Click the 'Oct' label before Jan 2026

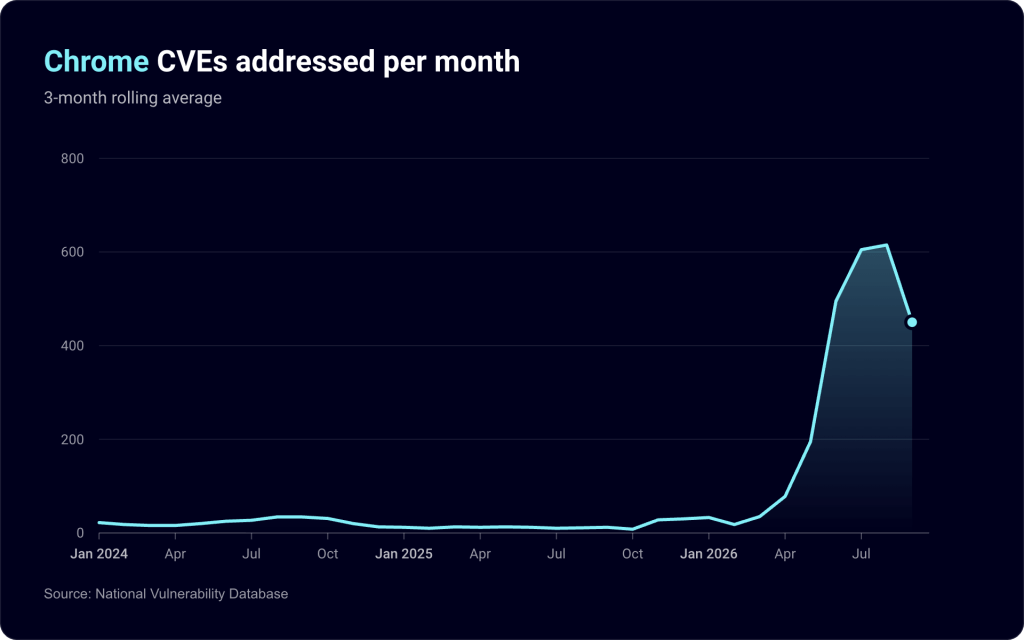(632, 554)
